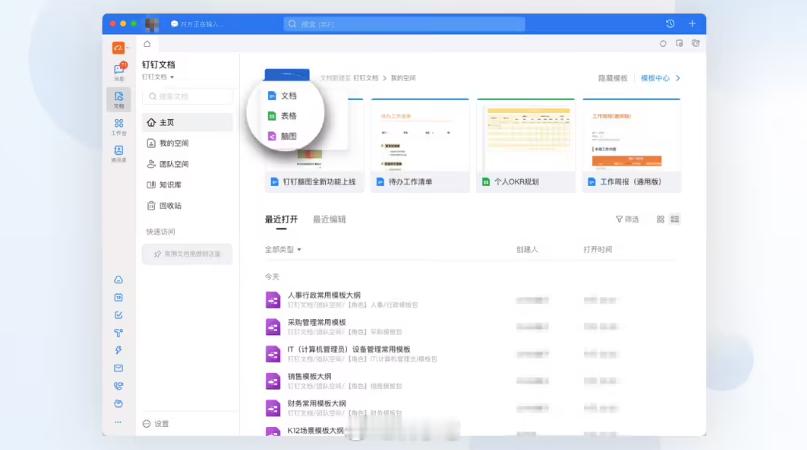Open the Workbench four-squares icon

(x=119, y=126)
